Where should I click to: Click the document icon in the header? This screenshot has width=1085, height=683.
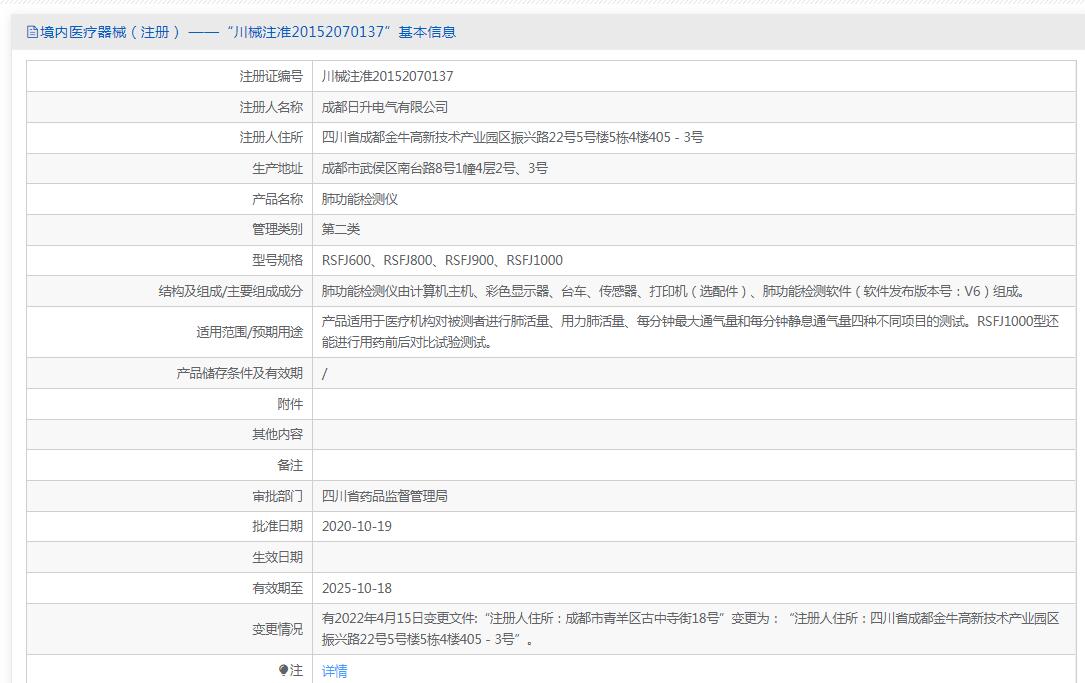point(32,32)
